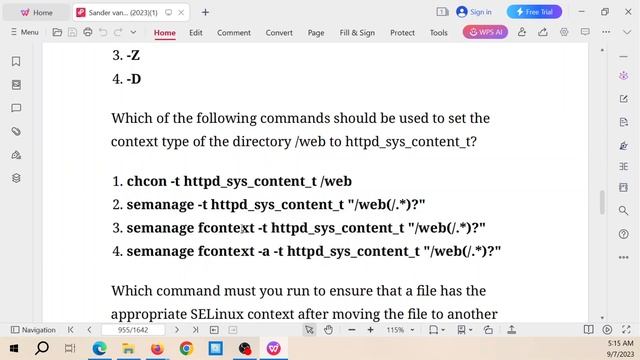Image resolution: width=640 pixels, height=360 pixels.
Task: Open Google Chrome from the taskbar
Action: pyautogui.click(x=186, y=349)
